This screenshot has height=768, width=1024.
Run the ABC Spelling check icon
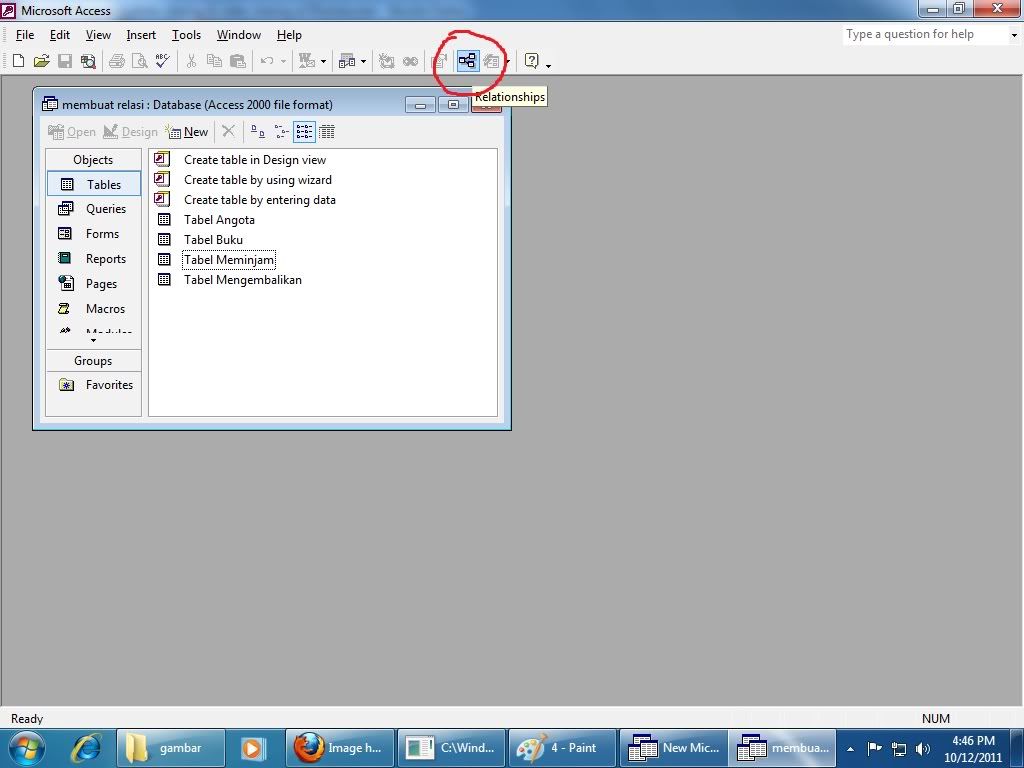pyautogui.click(x=163, y=61)
